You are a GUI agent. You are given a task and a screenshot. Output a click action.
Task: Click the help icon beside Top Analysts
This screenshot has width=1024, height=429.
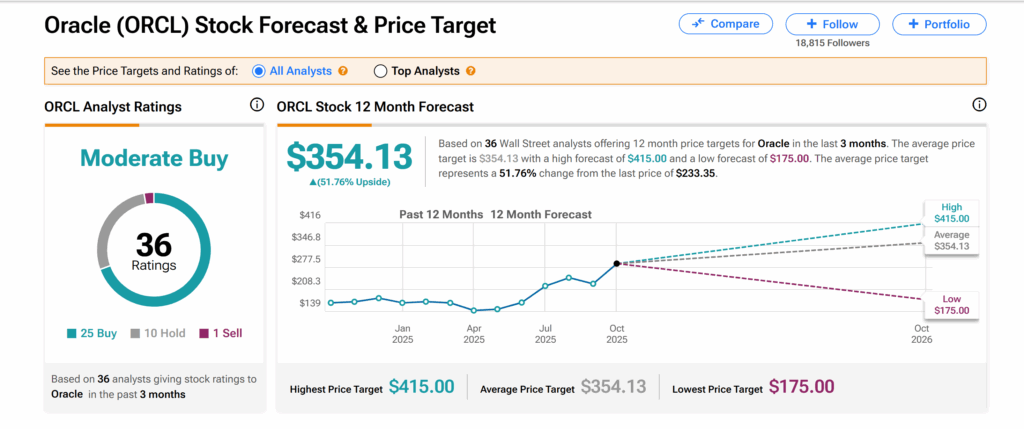pos(470,71)
